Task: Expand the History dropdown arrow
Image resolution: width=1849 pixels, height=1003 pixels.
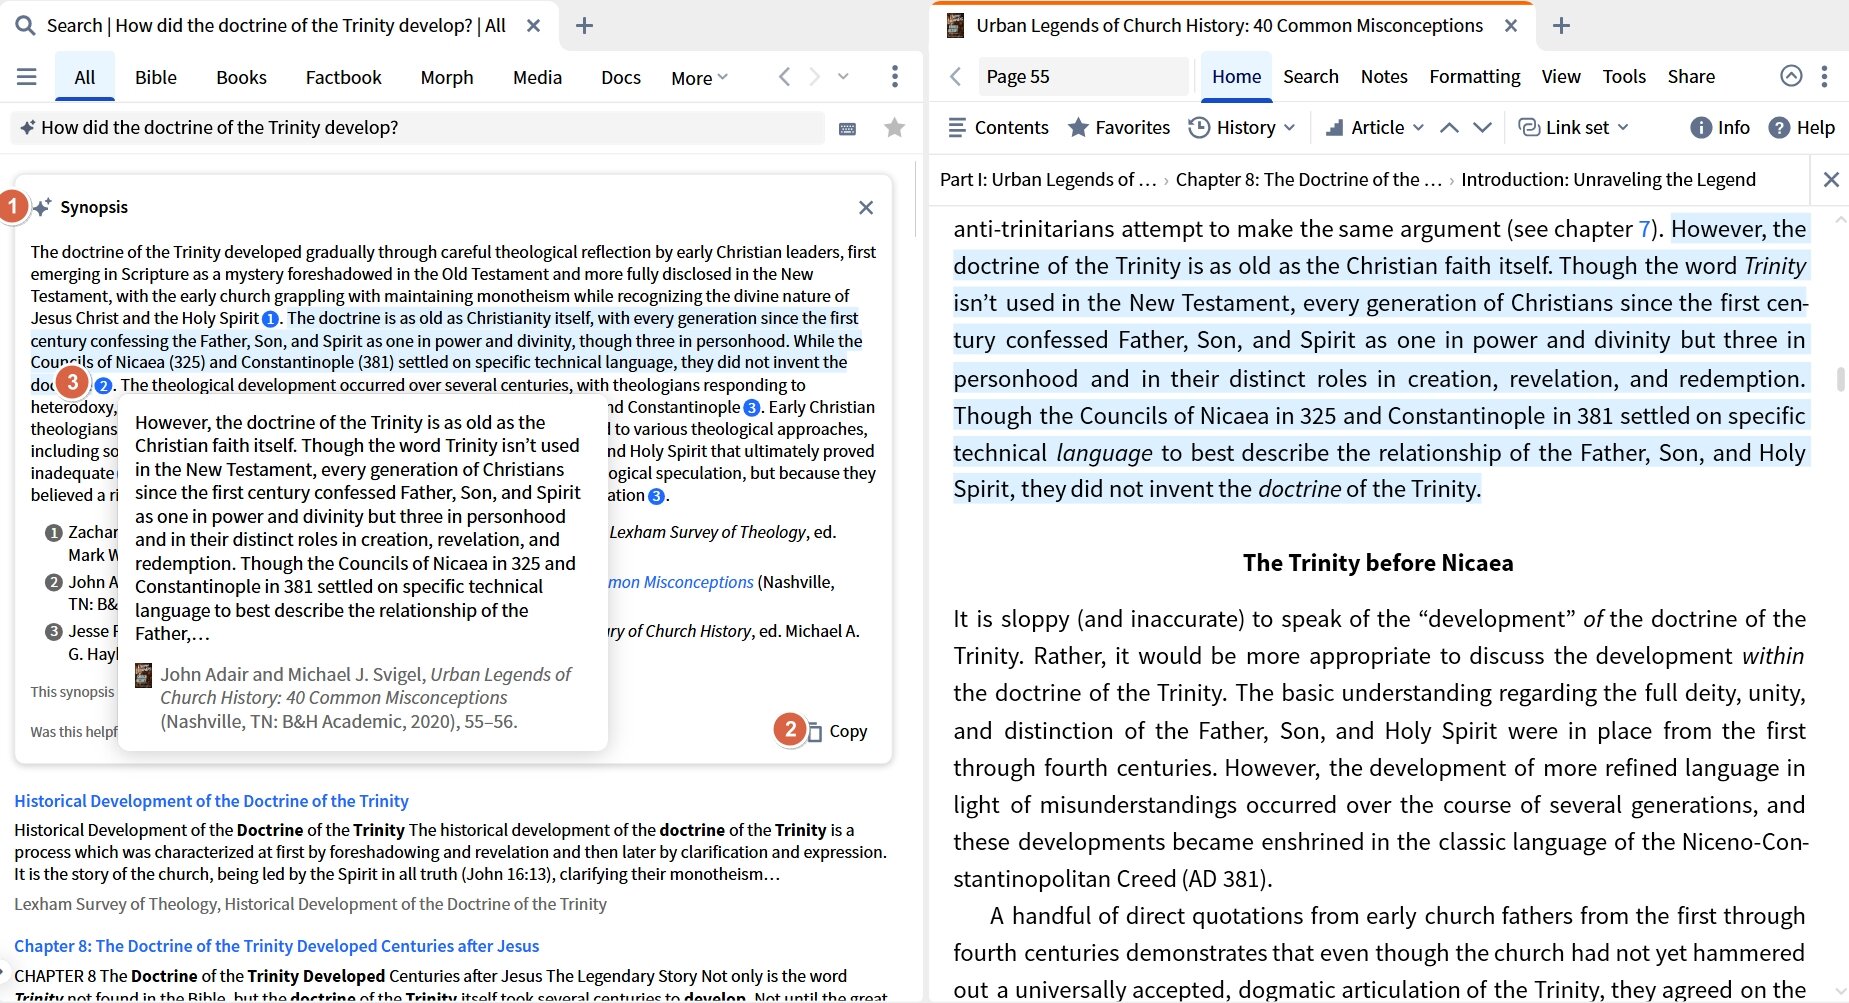Action: 1290,127
